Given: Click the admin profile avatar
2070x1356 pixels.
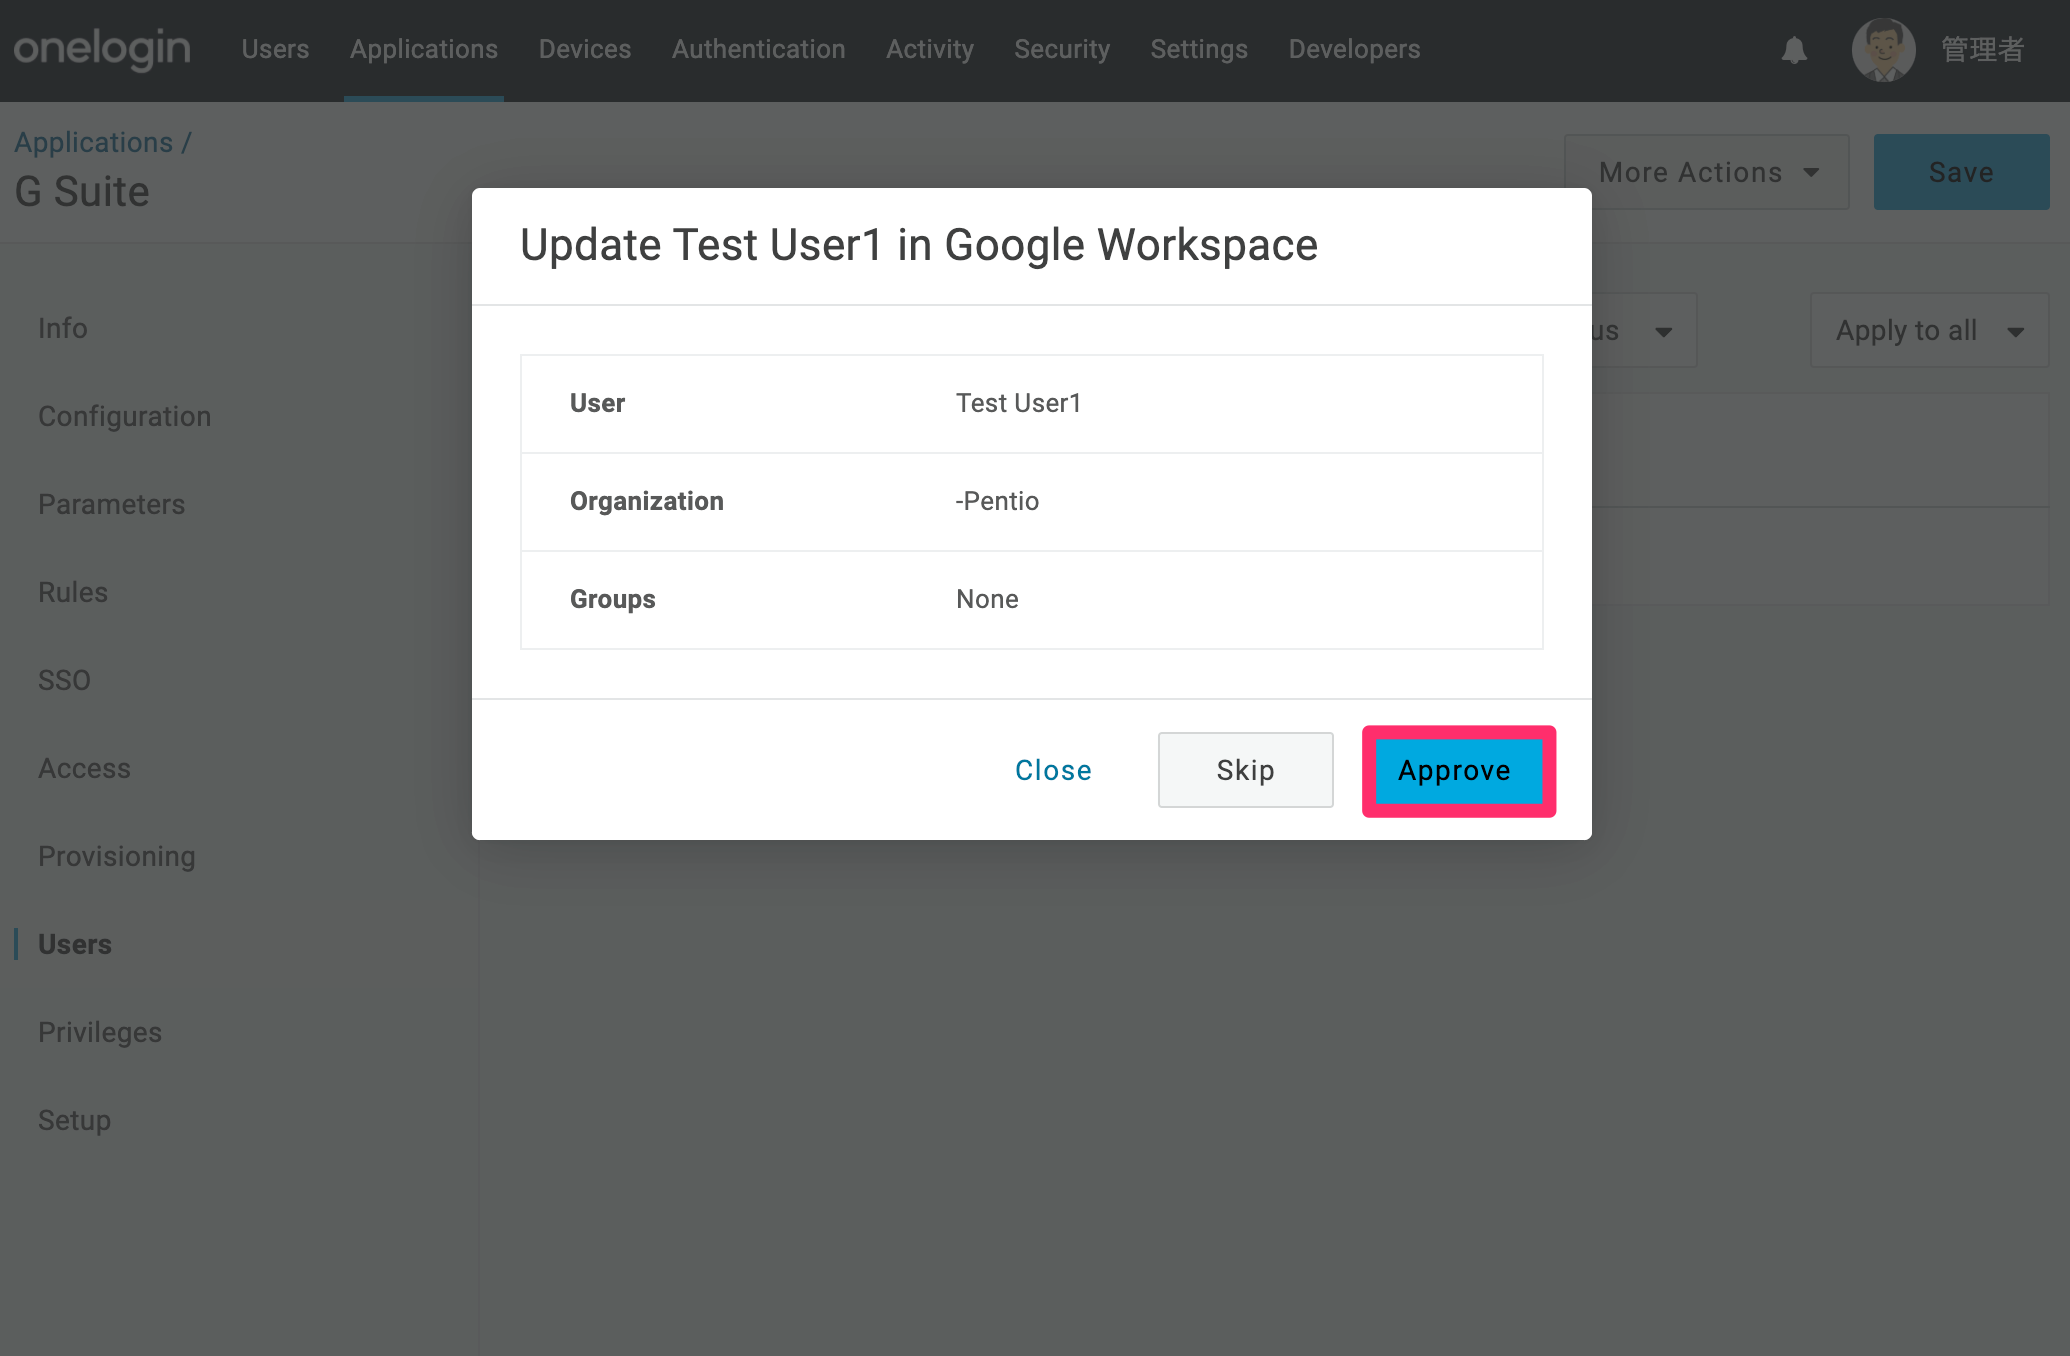Looking at the screenshot, I should pos(1883,49).
